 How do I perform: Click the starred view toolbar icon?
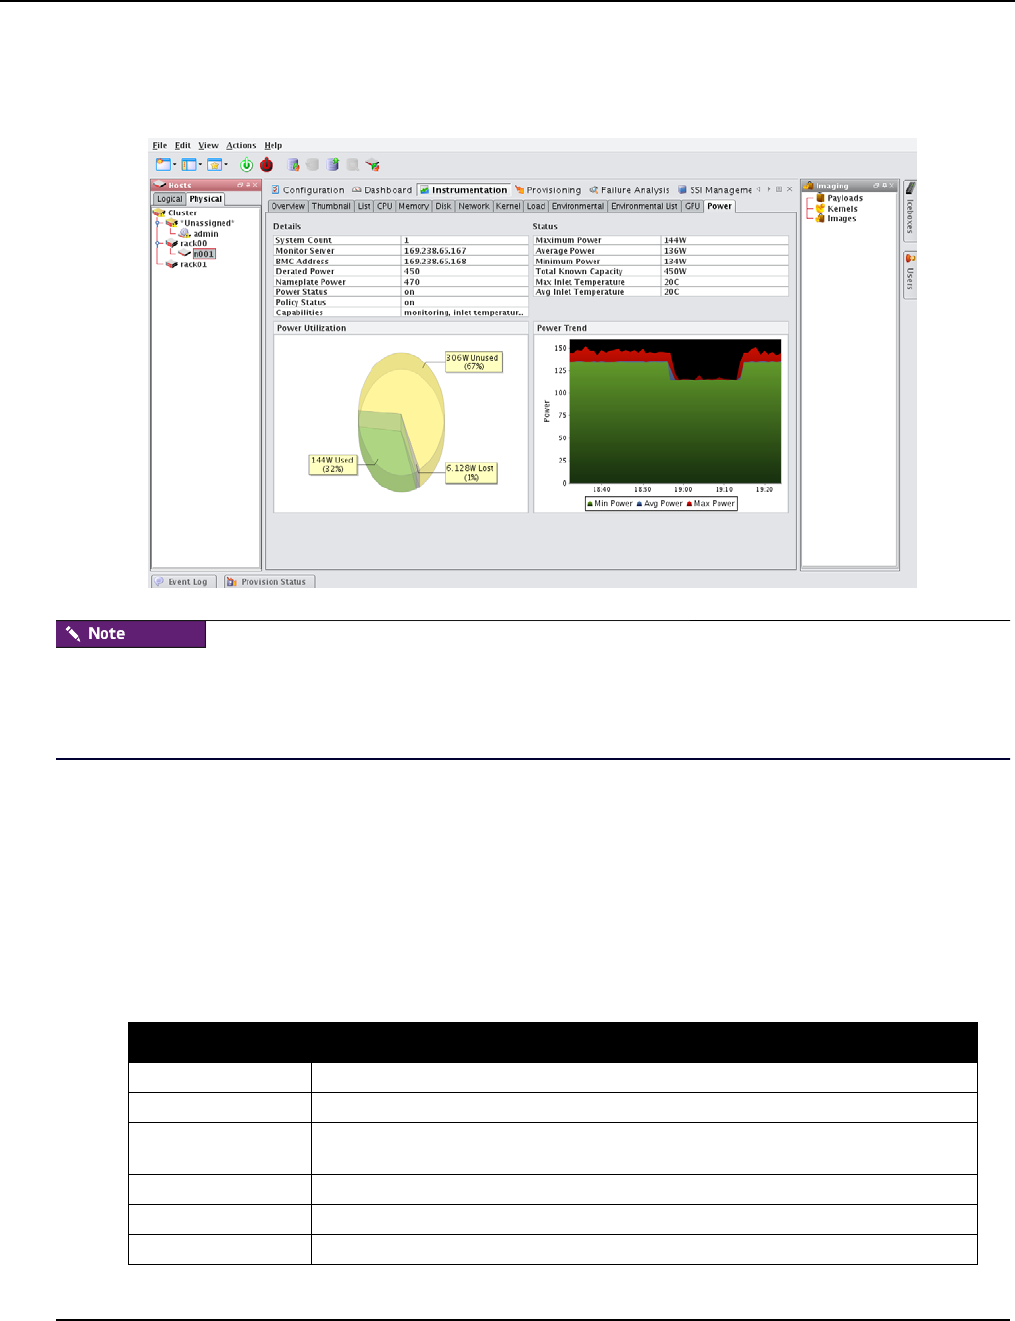click(x=214, y=165)
